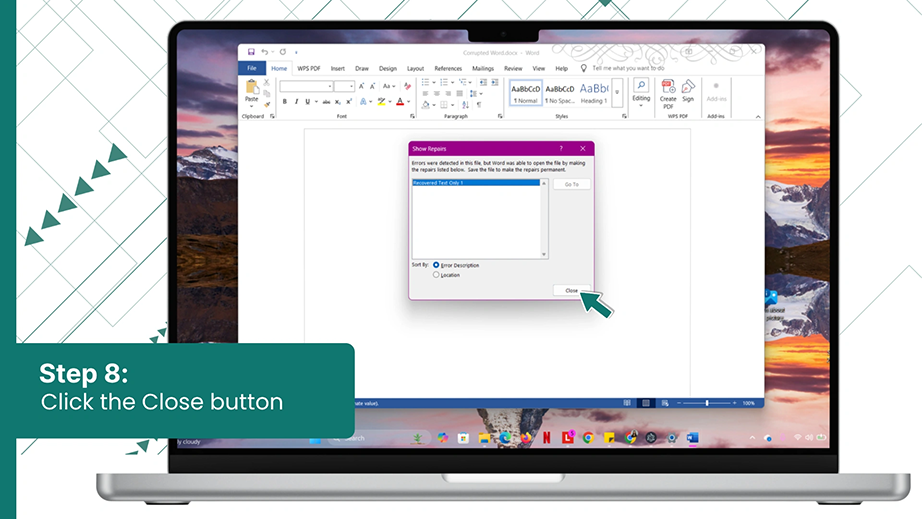
Task: Click the font color red A swatch
Action: click(400, 102)
